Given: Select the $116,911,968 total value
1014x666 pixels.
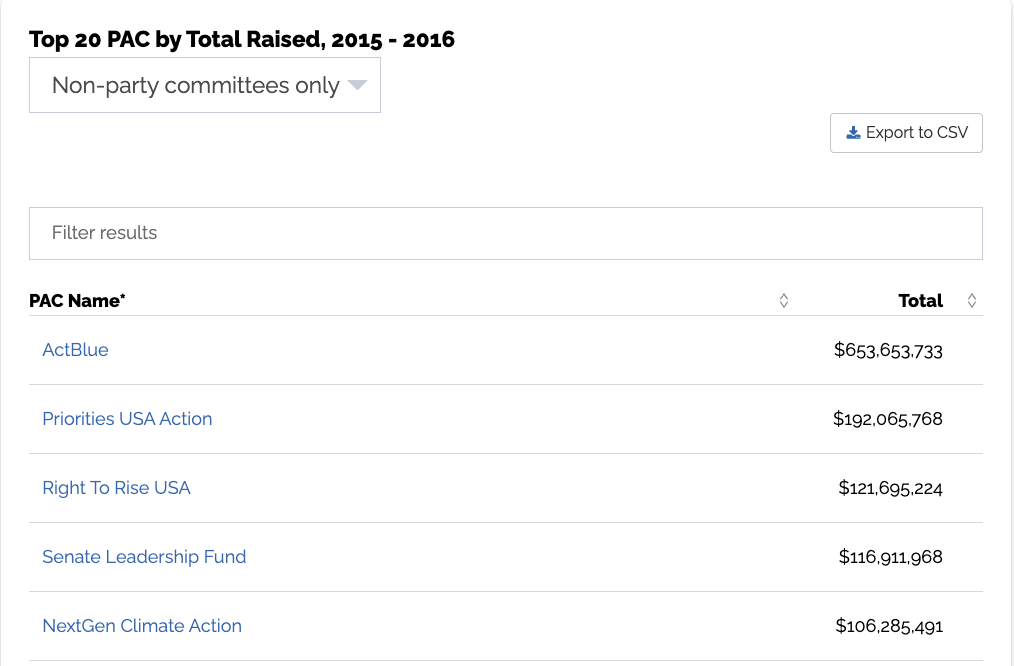Looking at the screenshot, I should 890,557.
